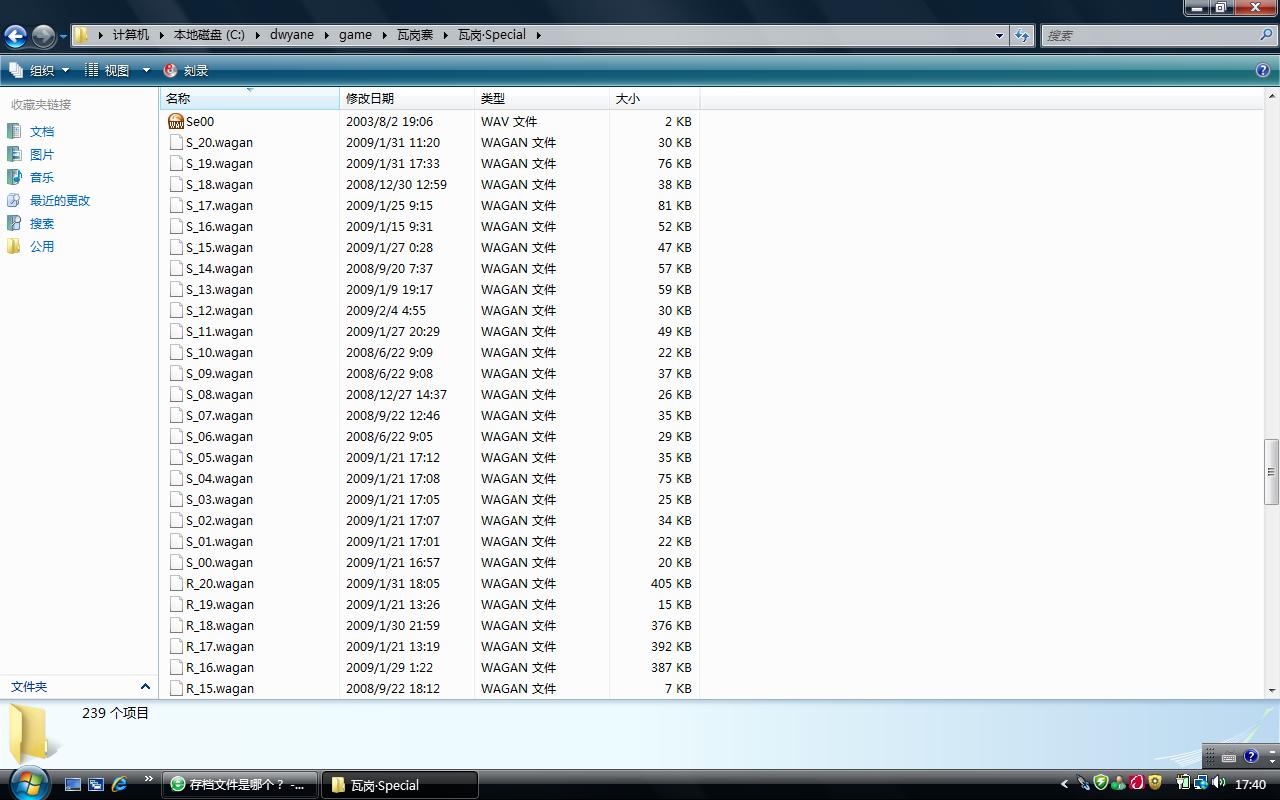This screenshot has height=800, width=1280.
Task: Open Music (音乐) in favorites pane
Action: (x=41, y=177)
